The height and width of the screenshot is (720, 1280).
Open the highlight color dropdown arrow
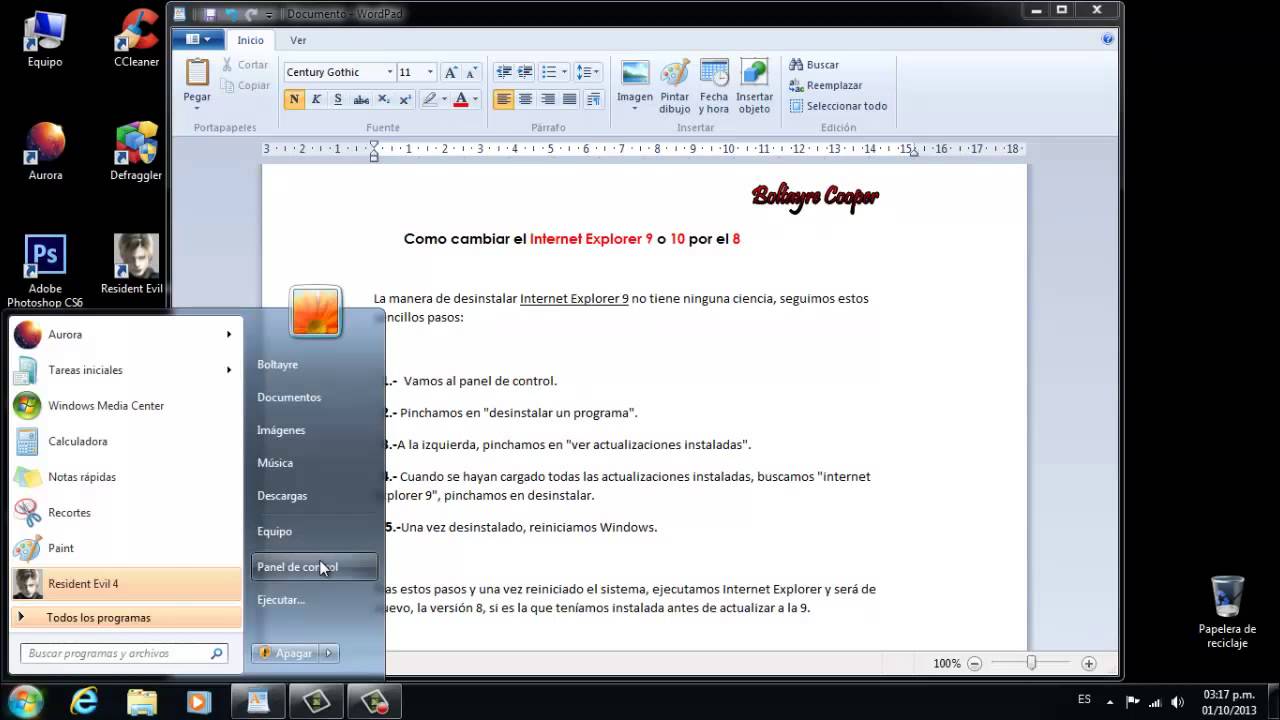coord(444,99)
